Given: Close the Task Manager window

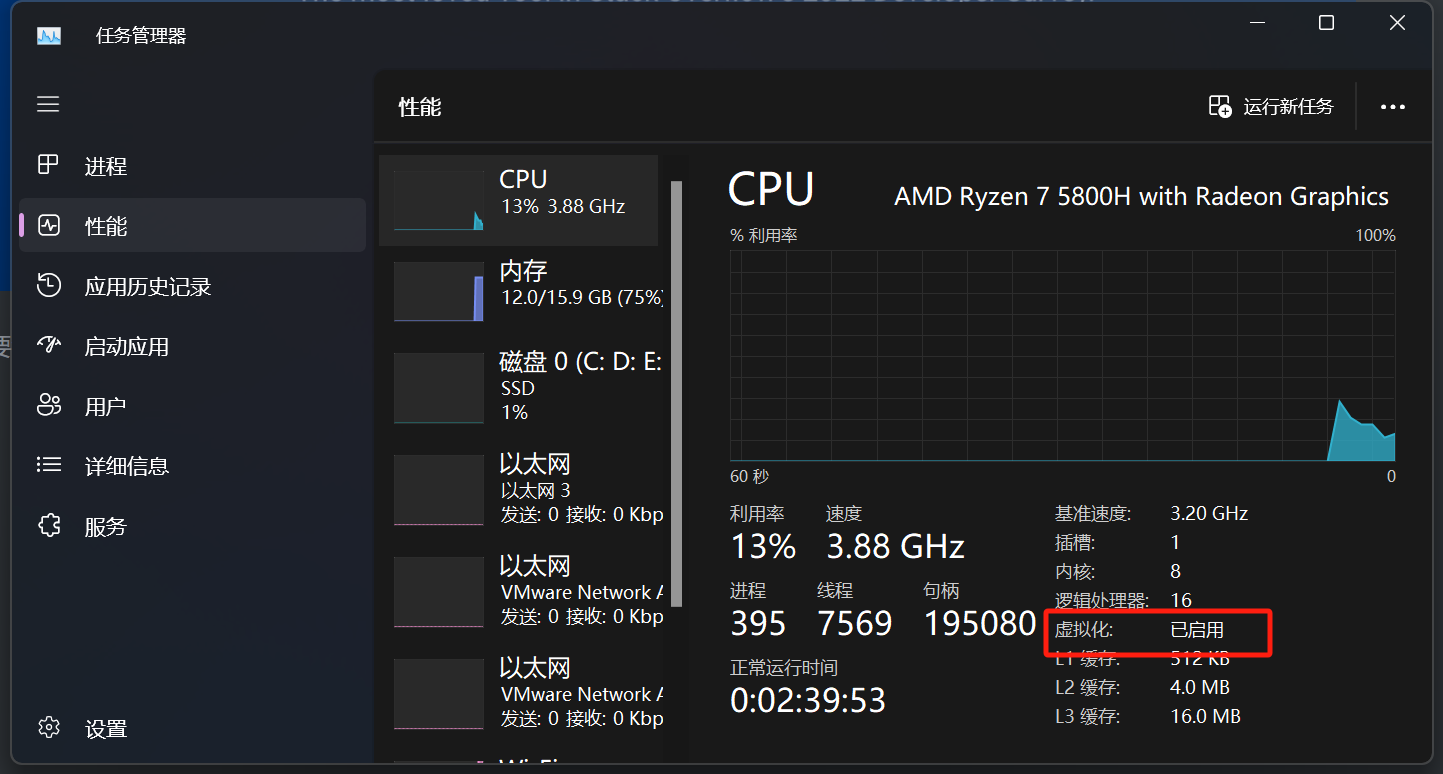Looking at the screenshot, I should point(1397,23).
